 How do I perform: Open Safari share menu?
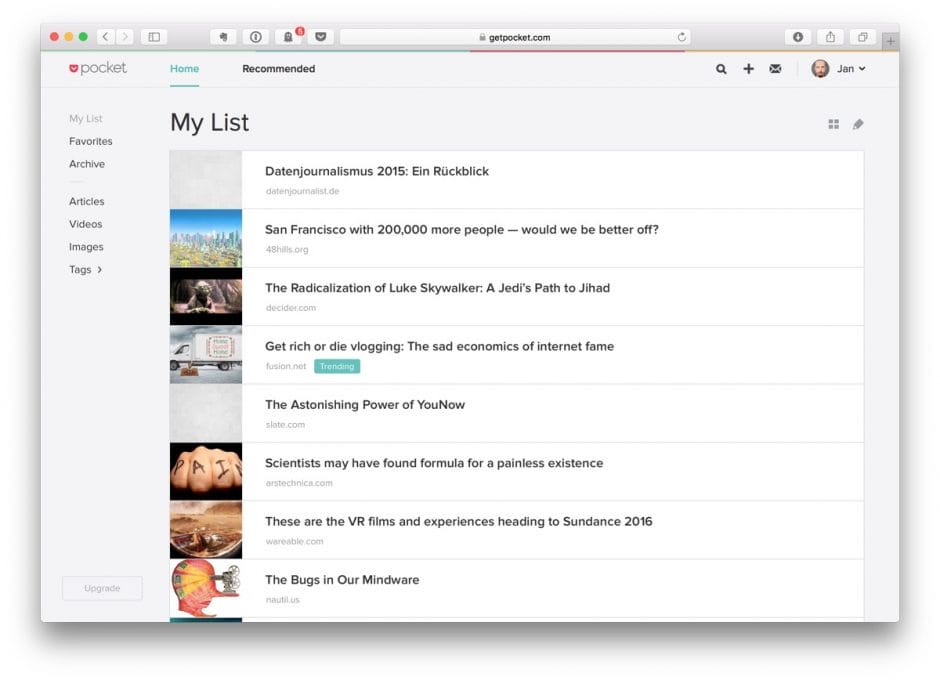pos(830,37)
